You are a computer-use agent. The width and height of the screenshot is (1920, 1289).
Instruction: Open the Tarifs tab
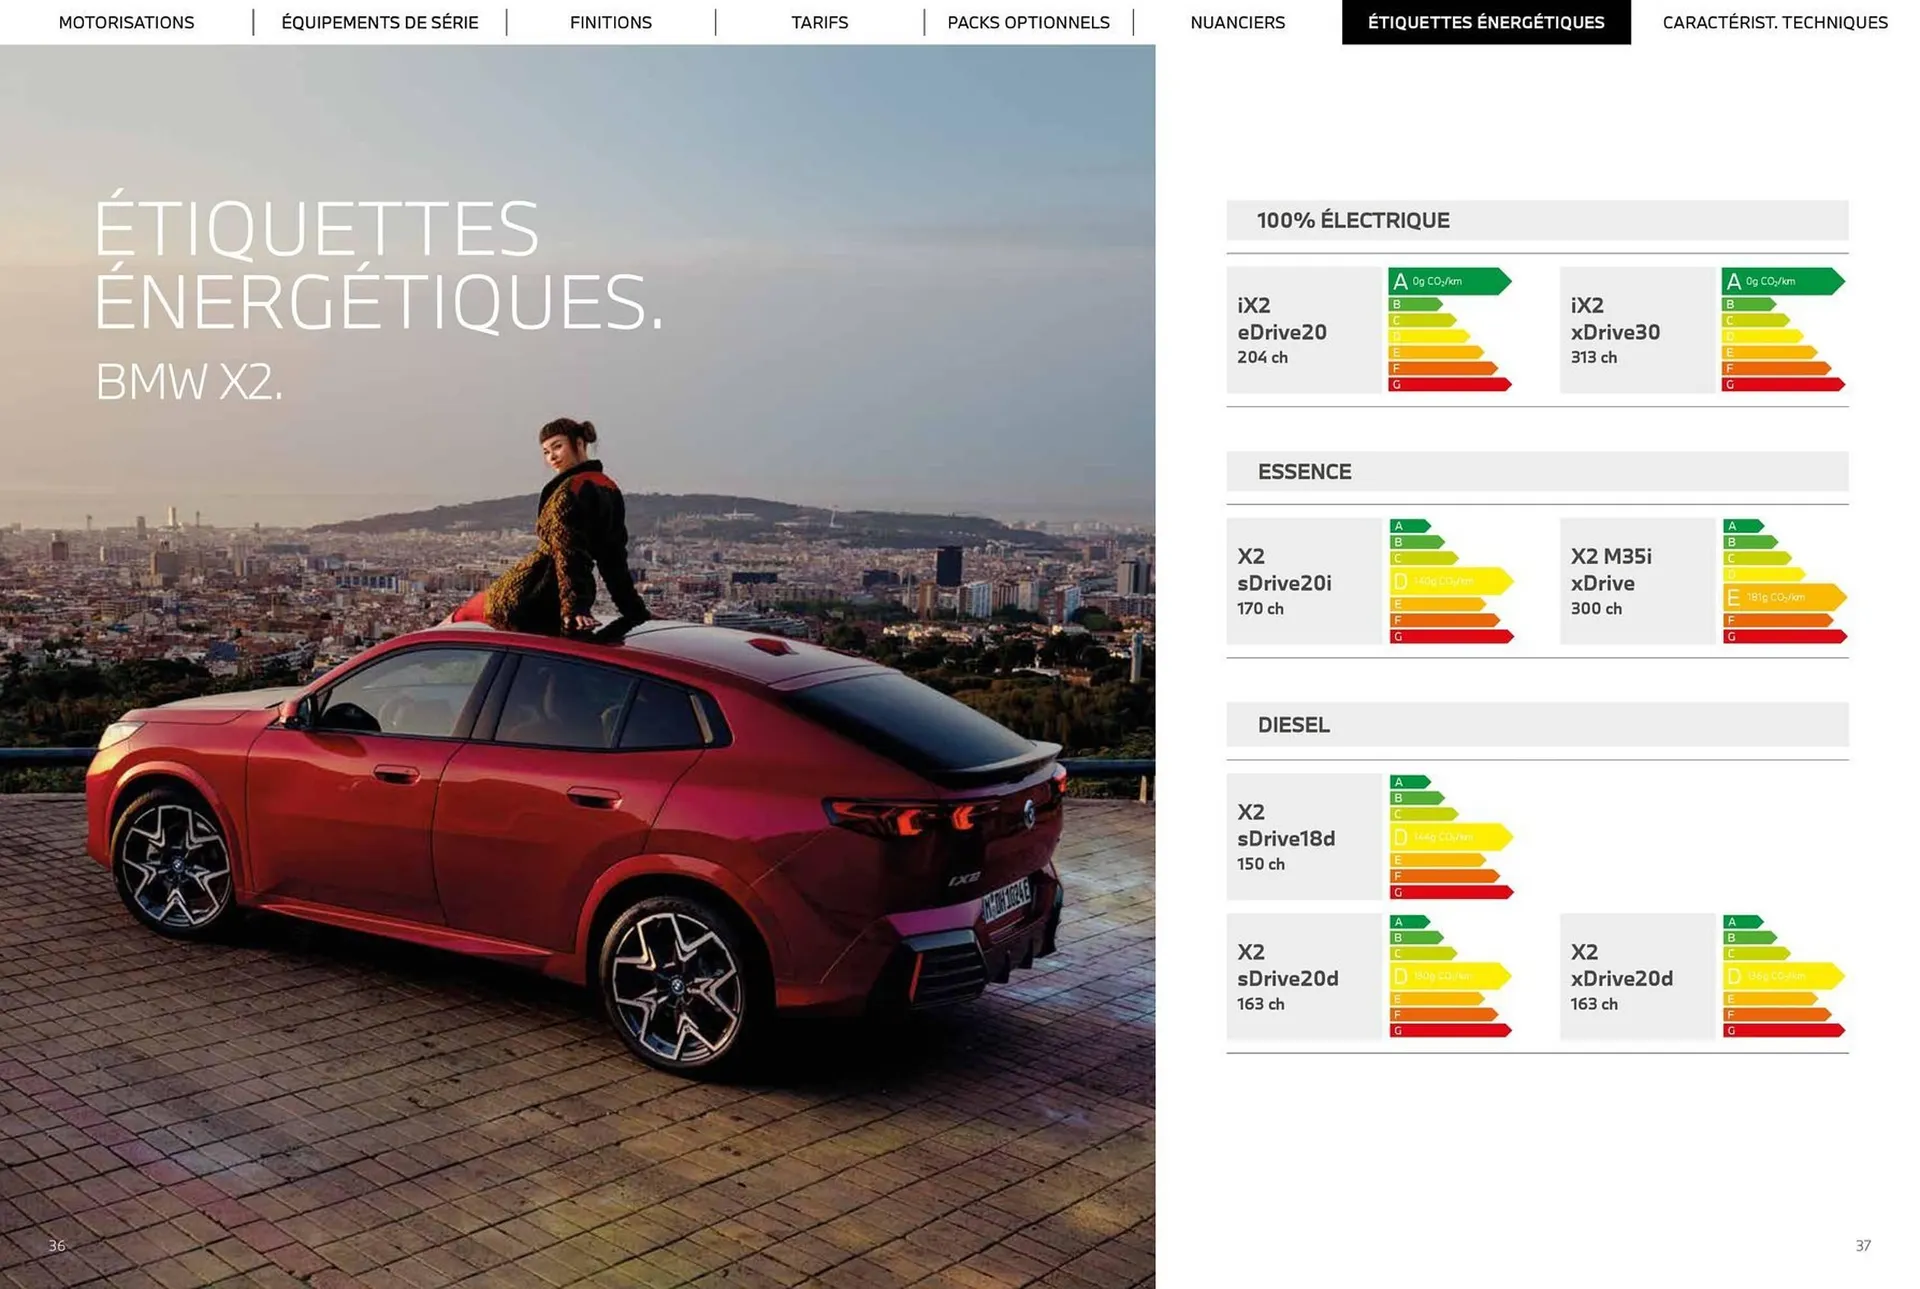point(819,22)
